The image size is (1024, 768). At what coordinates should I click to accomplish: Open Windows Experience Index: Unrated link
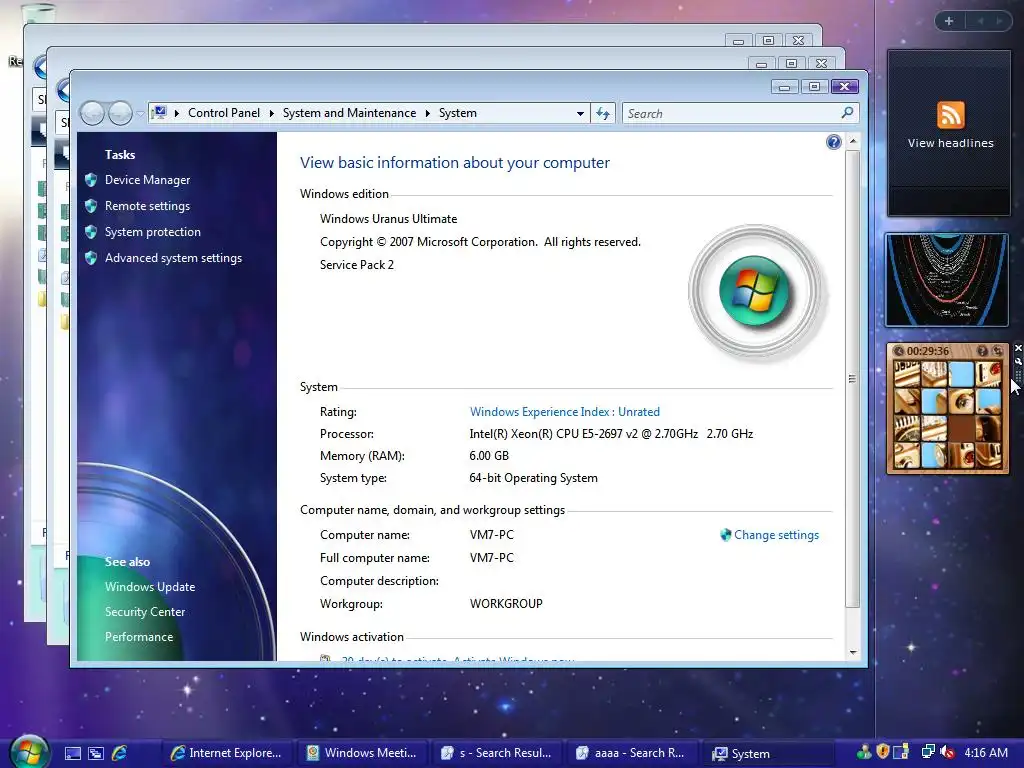565,412
